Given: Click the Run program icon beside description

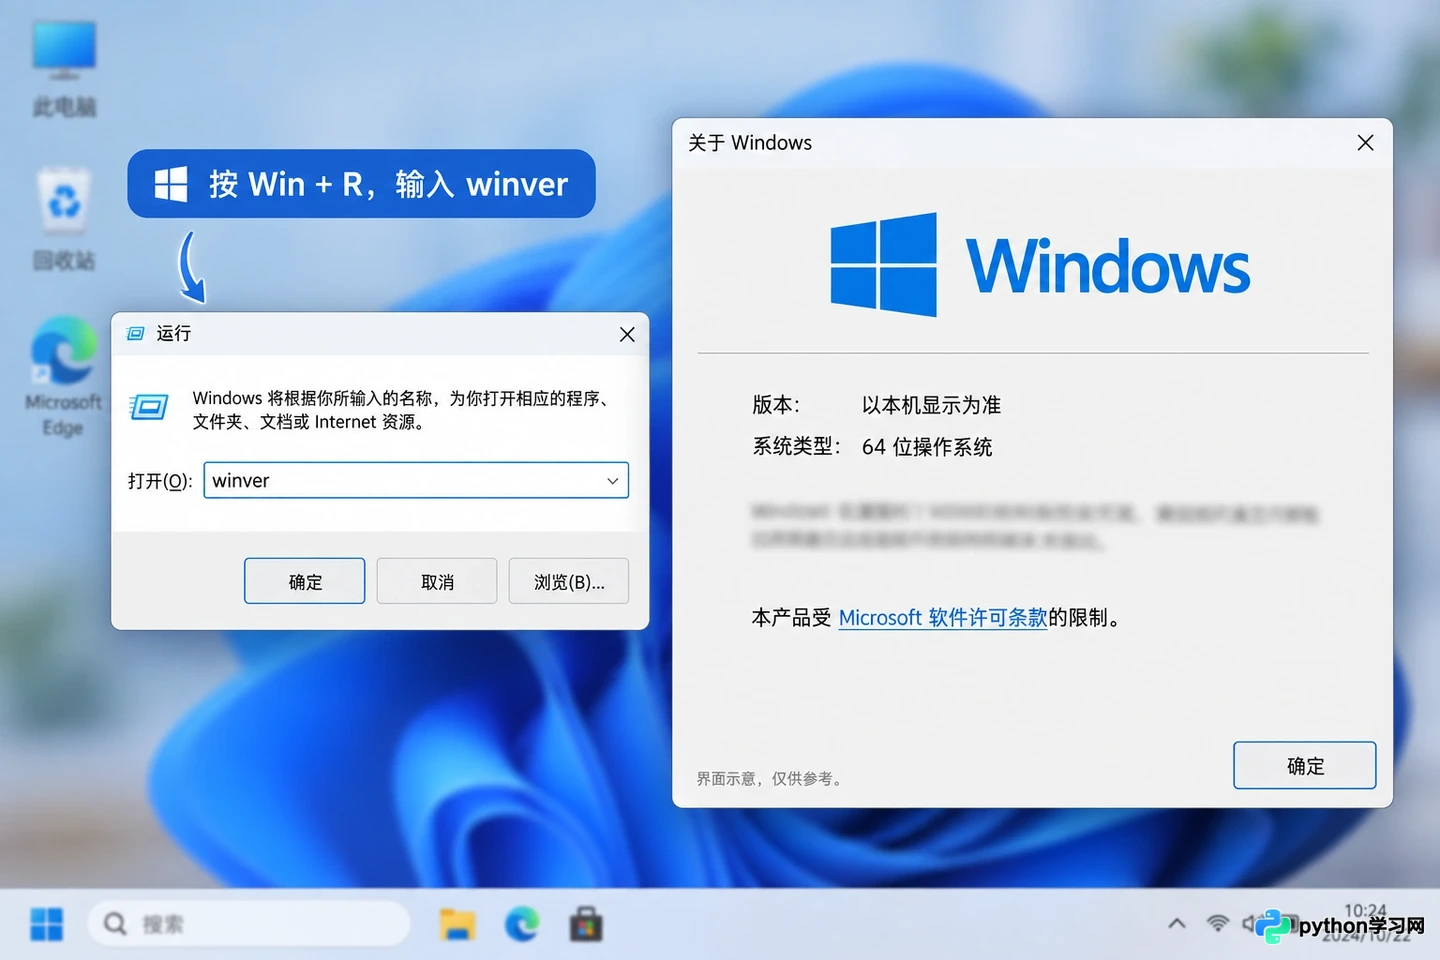Looking at the screenshot, I should [149, 406].
